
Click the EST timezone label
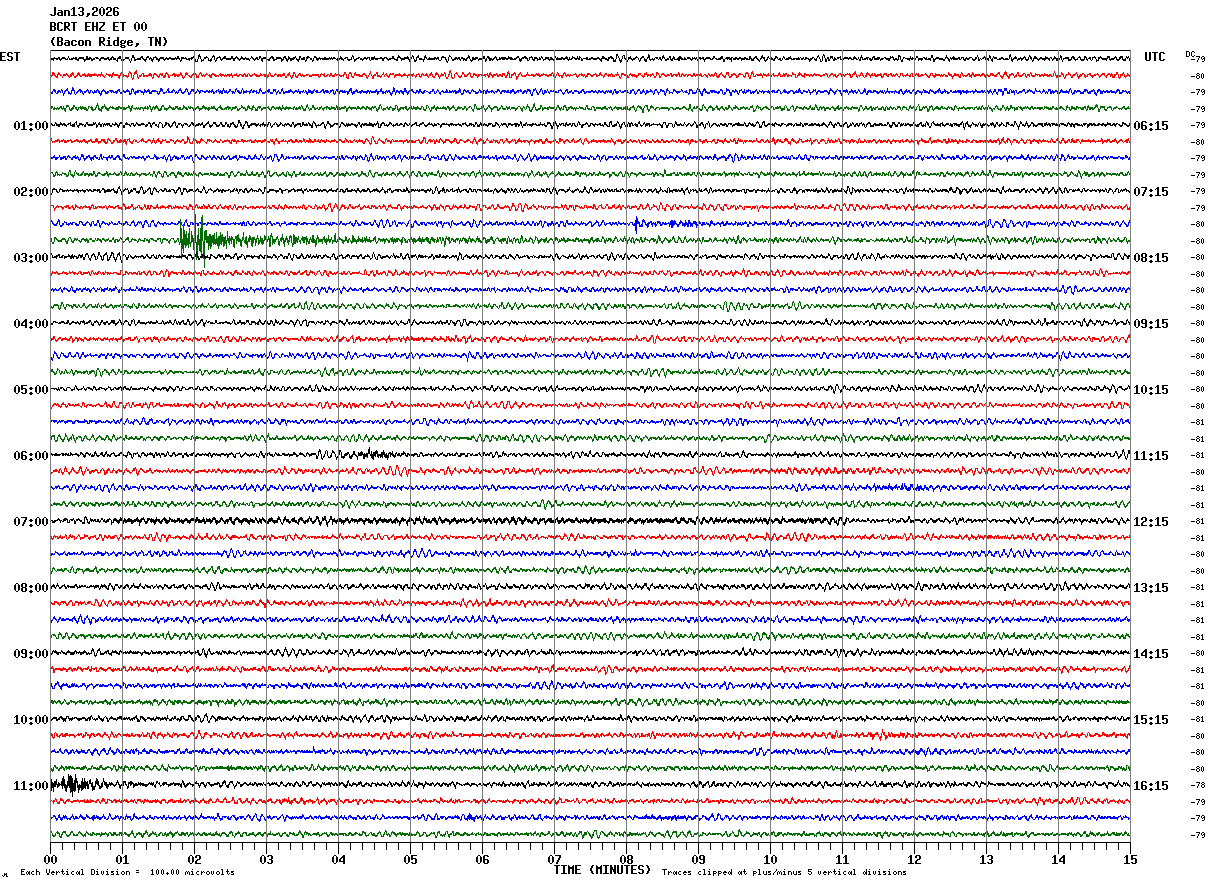click(x=10, y=57)
